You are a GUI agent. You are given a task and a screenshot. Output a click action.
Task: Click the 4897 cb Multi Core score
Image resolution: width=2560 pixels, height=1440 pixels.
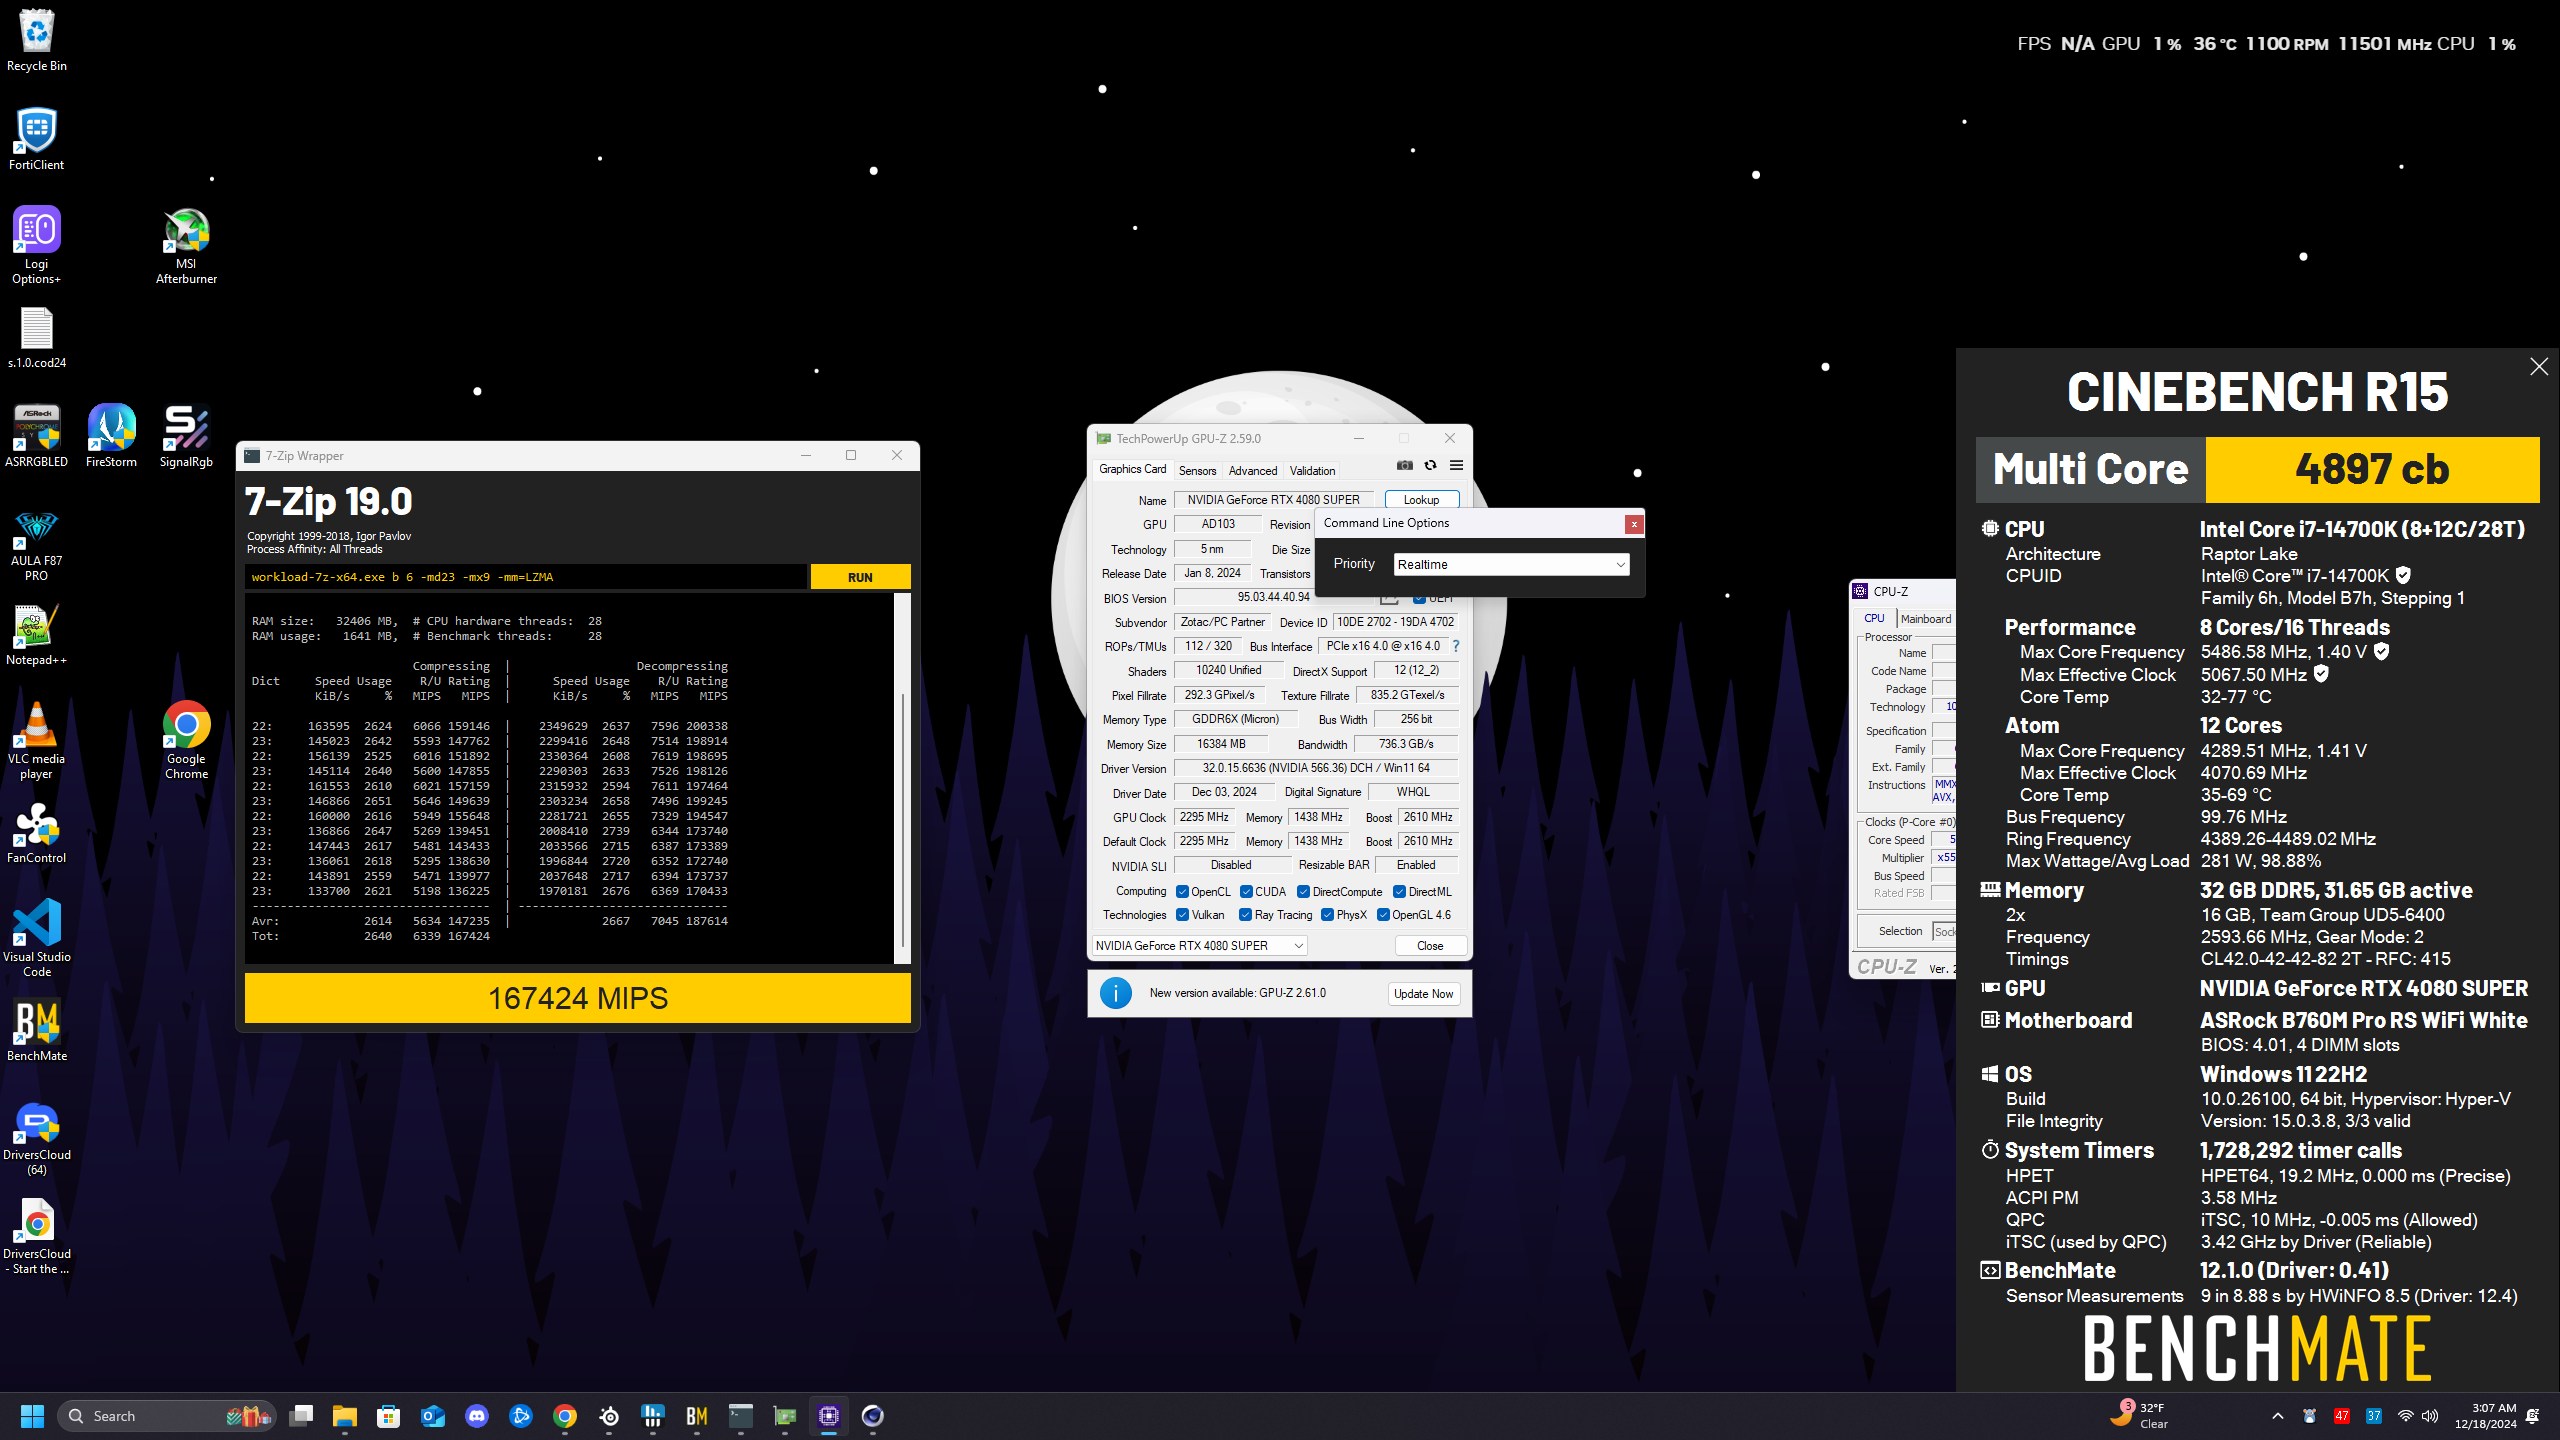(x=2372, y=469)
